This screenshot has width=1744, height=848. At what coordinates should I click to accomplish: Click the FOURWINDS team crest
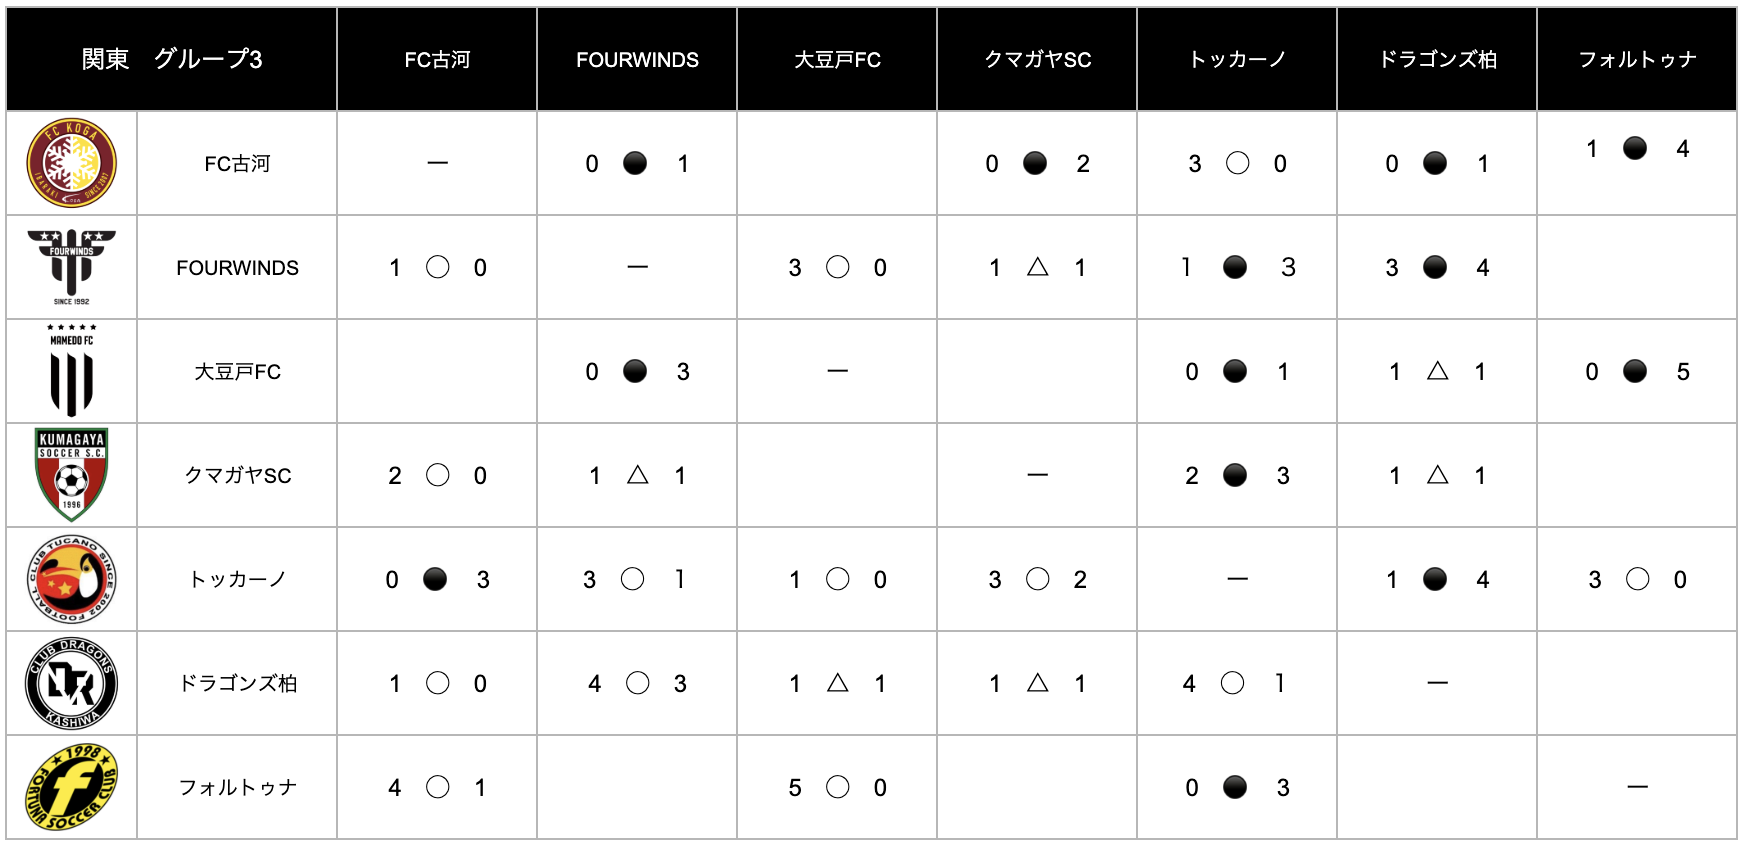[71, 265]
